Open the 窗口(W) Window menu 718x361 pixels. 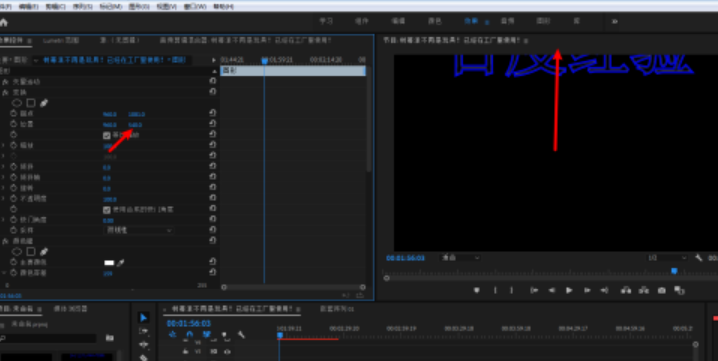[x=195, y=7]
